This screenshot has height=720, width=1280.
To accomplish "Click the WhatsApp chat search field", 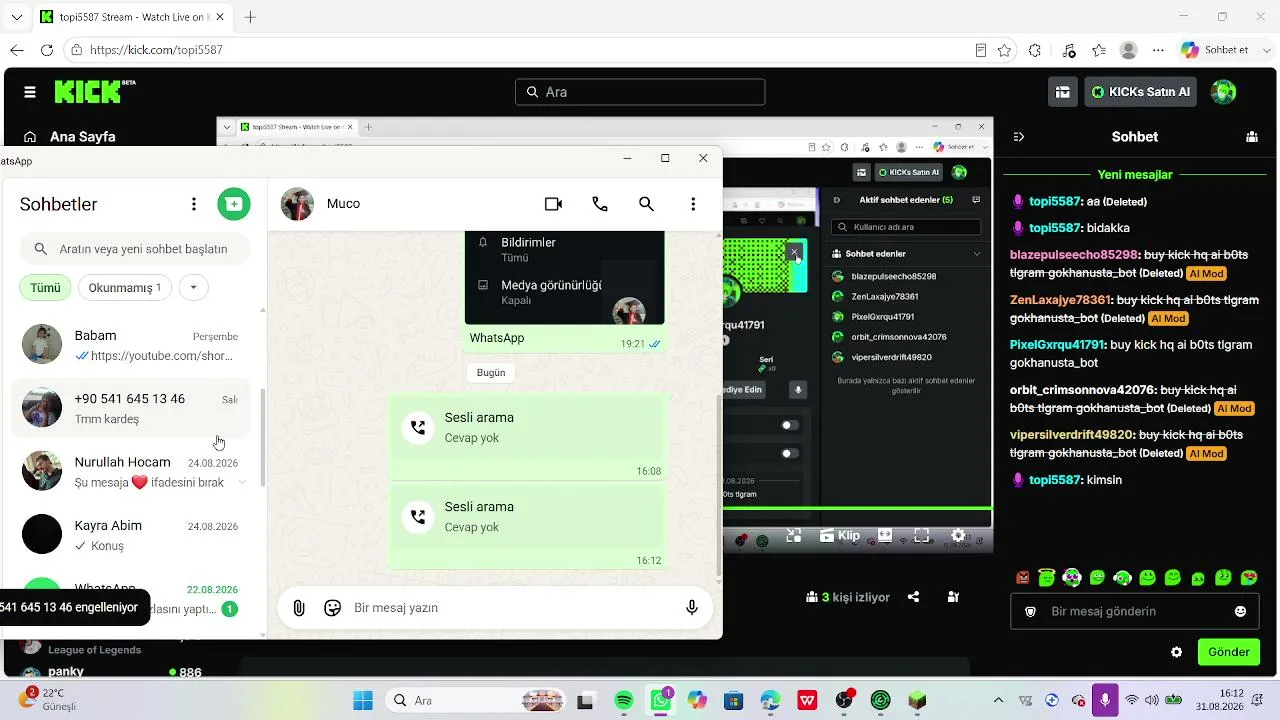I will 135,249.
